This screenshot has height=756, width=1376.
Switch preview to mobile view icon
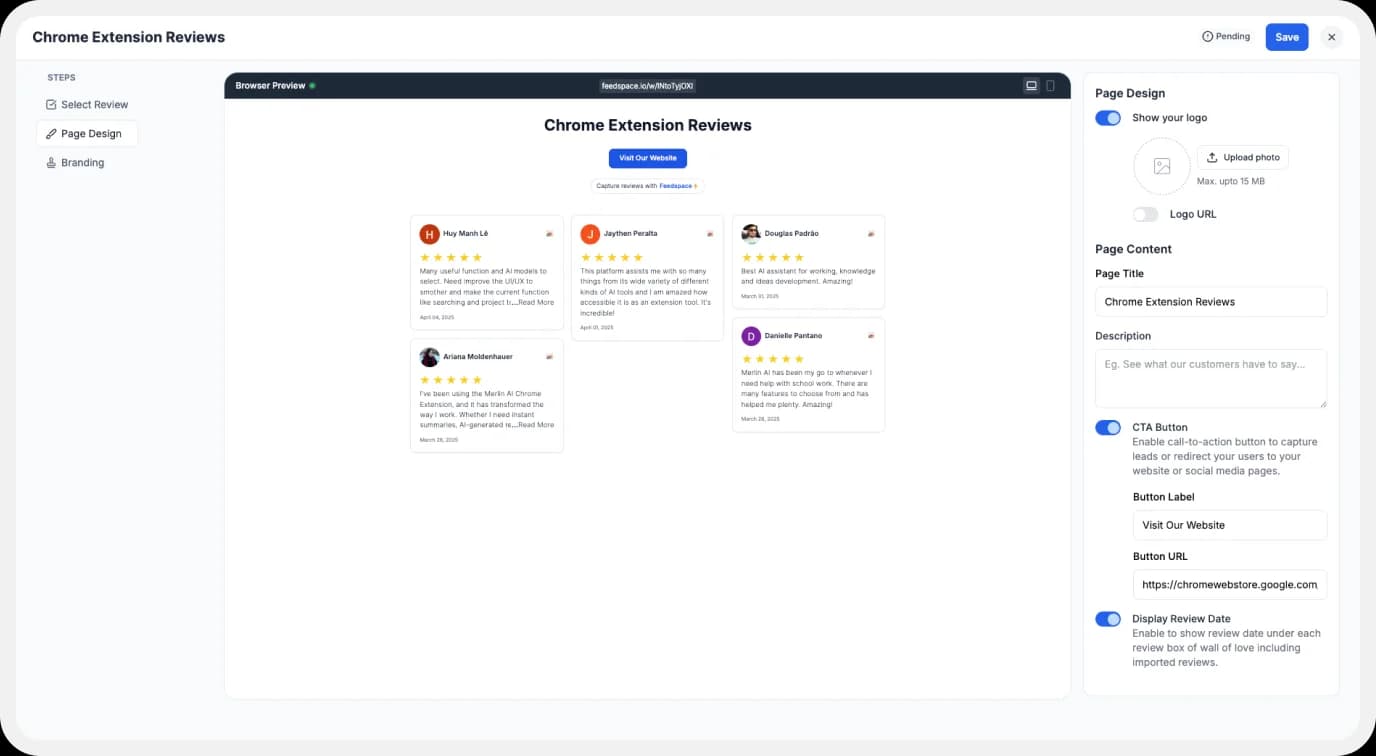1050,86
